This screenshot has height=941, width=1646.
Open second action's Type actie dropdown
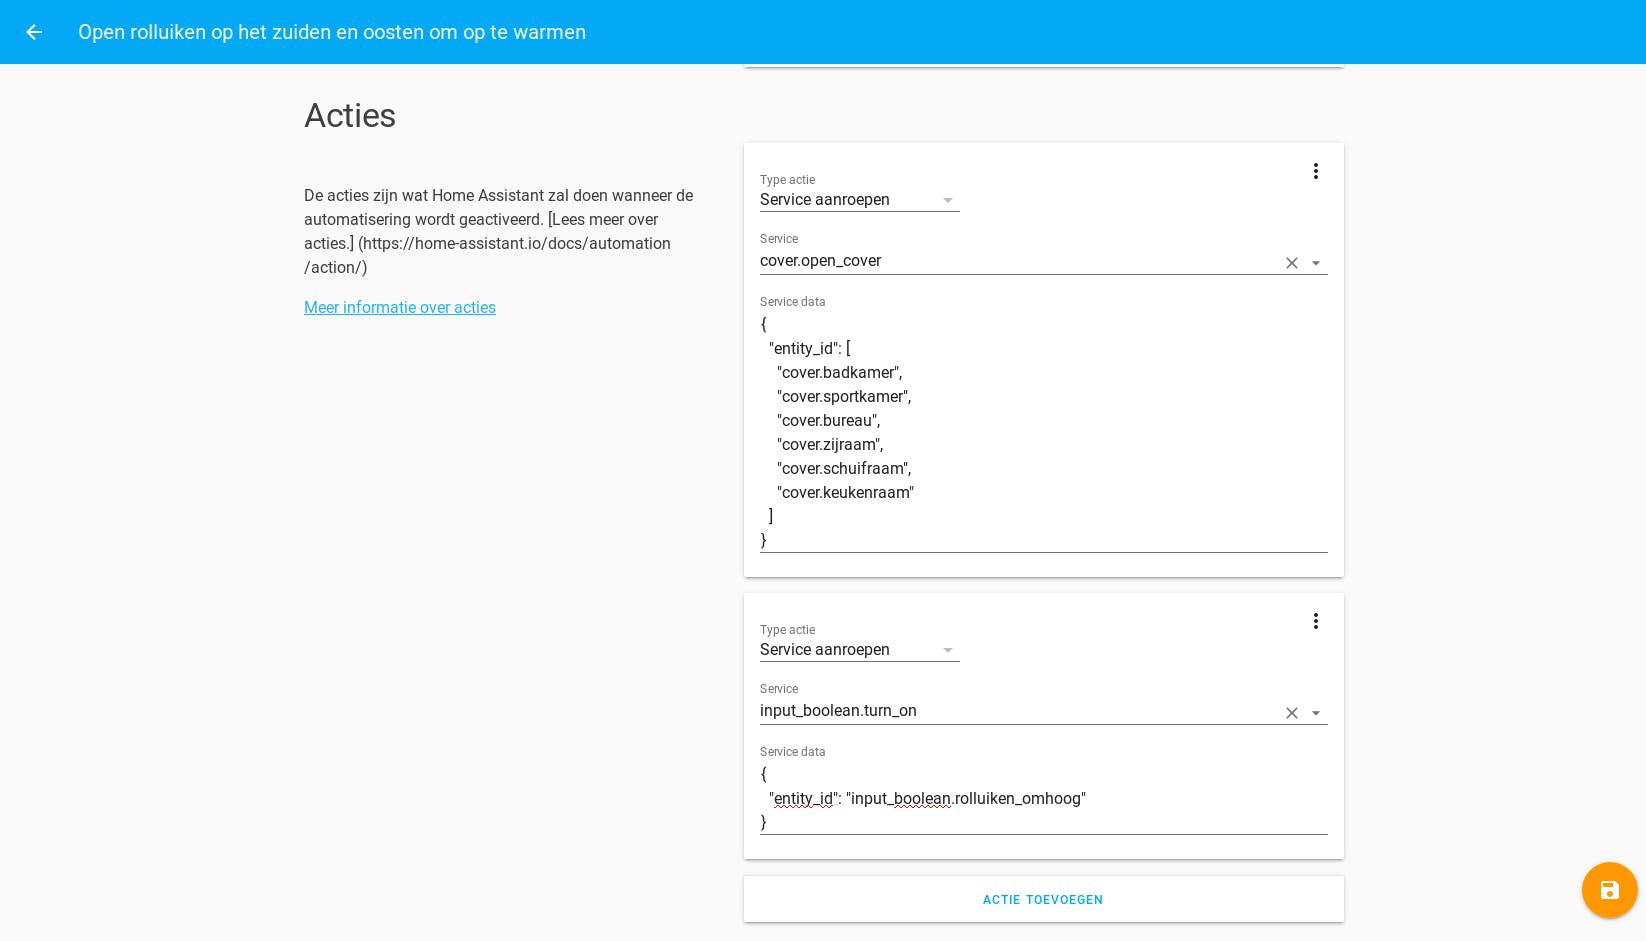858,650
